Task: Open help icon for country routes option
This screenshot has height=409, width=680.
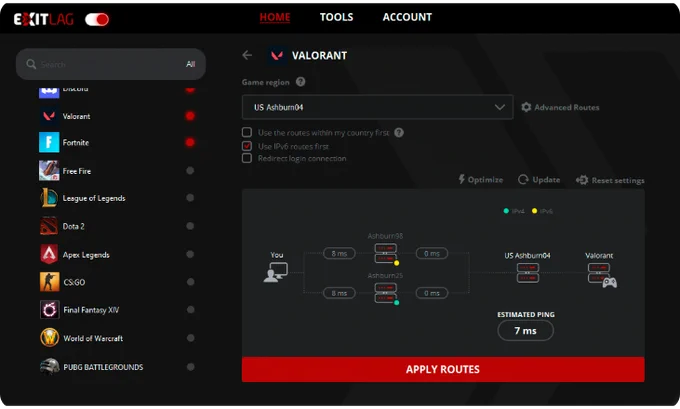Action: coord(399,133)
